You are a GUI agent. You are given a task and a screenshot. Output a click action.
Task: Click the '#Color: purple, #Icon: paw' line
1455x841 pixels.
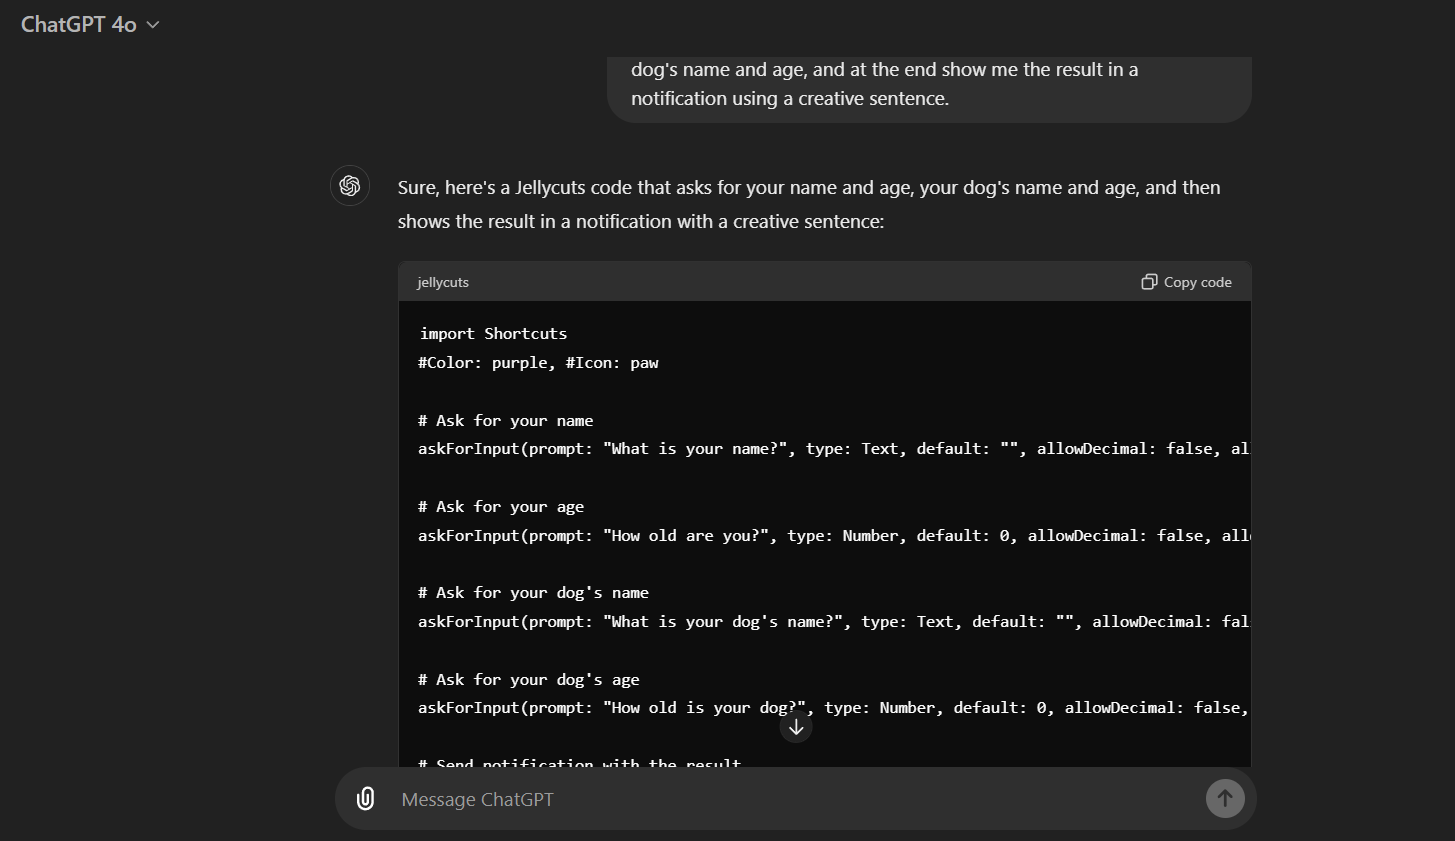tap(538, 362)
